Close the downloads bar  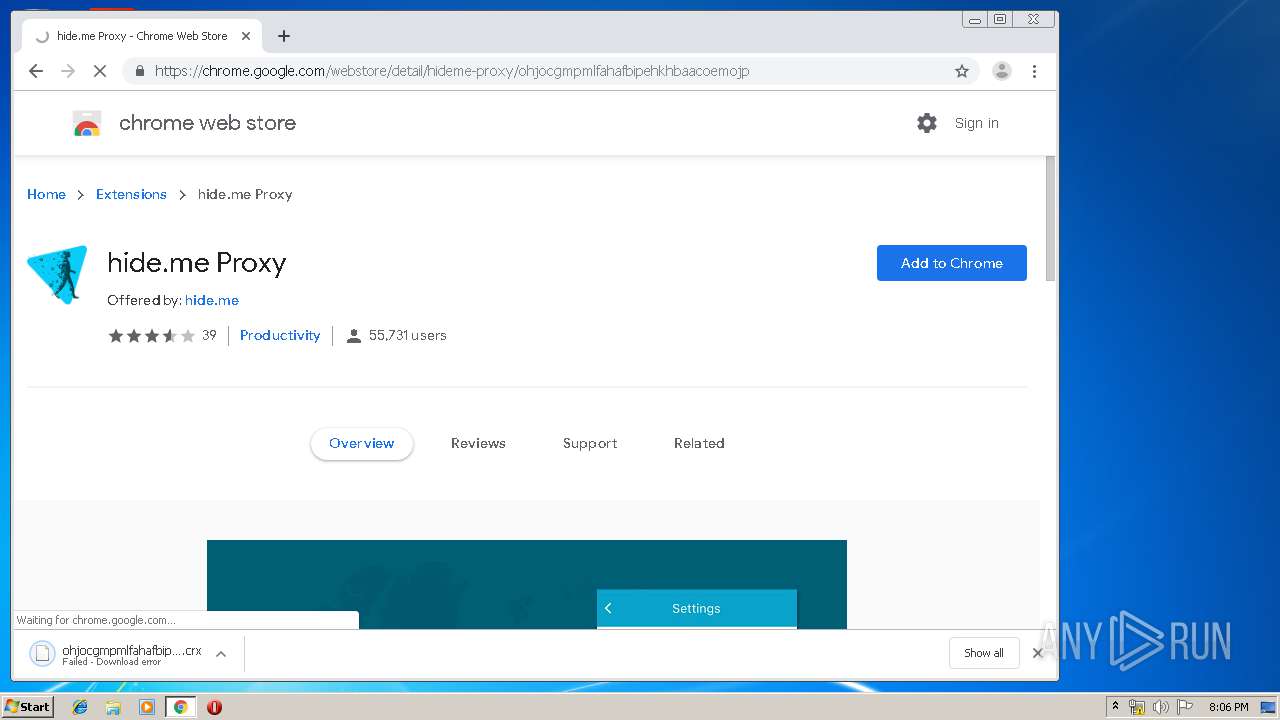click(x=1037, y=653)
